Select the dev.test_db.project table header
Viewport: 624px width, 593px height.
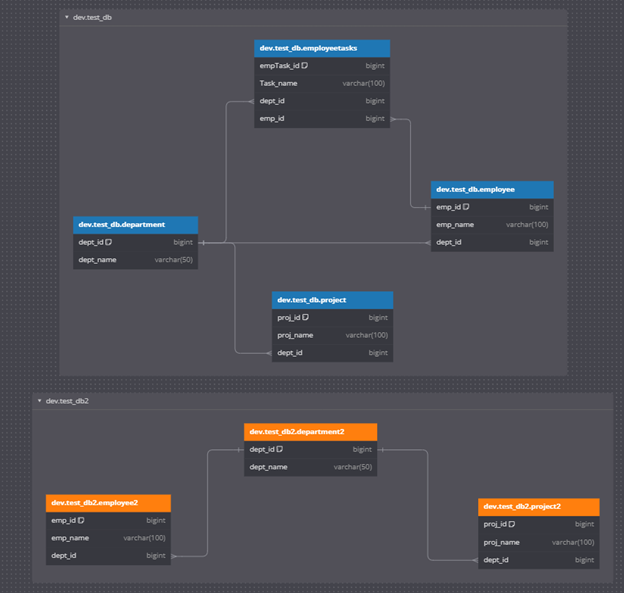pos(332,300)
